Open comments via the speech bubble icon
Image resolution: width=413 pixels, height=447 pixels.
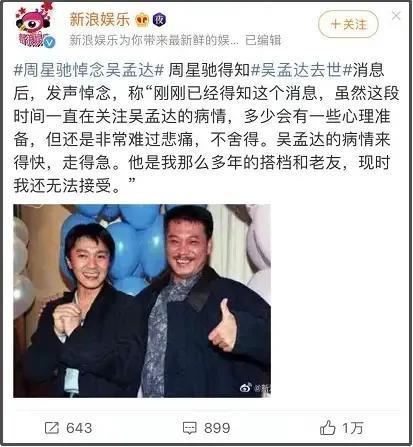pos(190,428)
